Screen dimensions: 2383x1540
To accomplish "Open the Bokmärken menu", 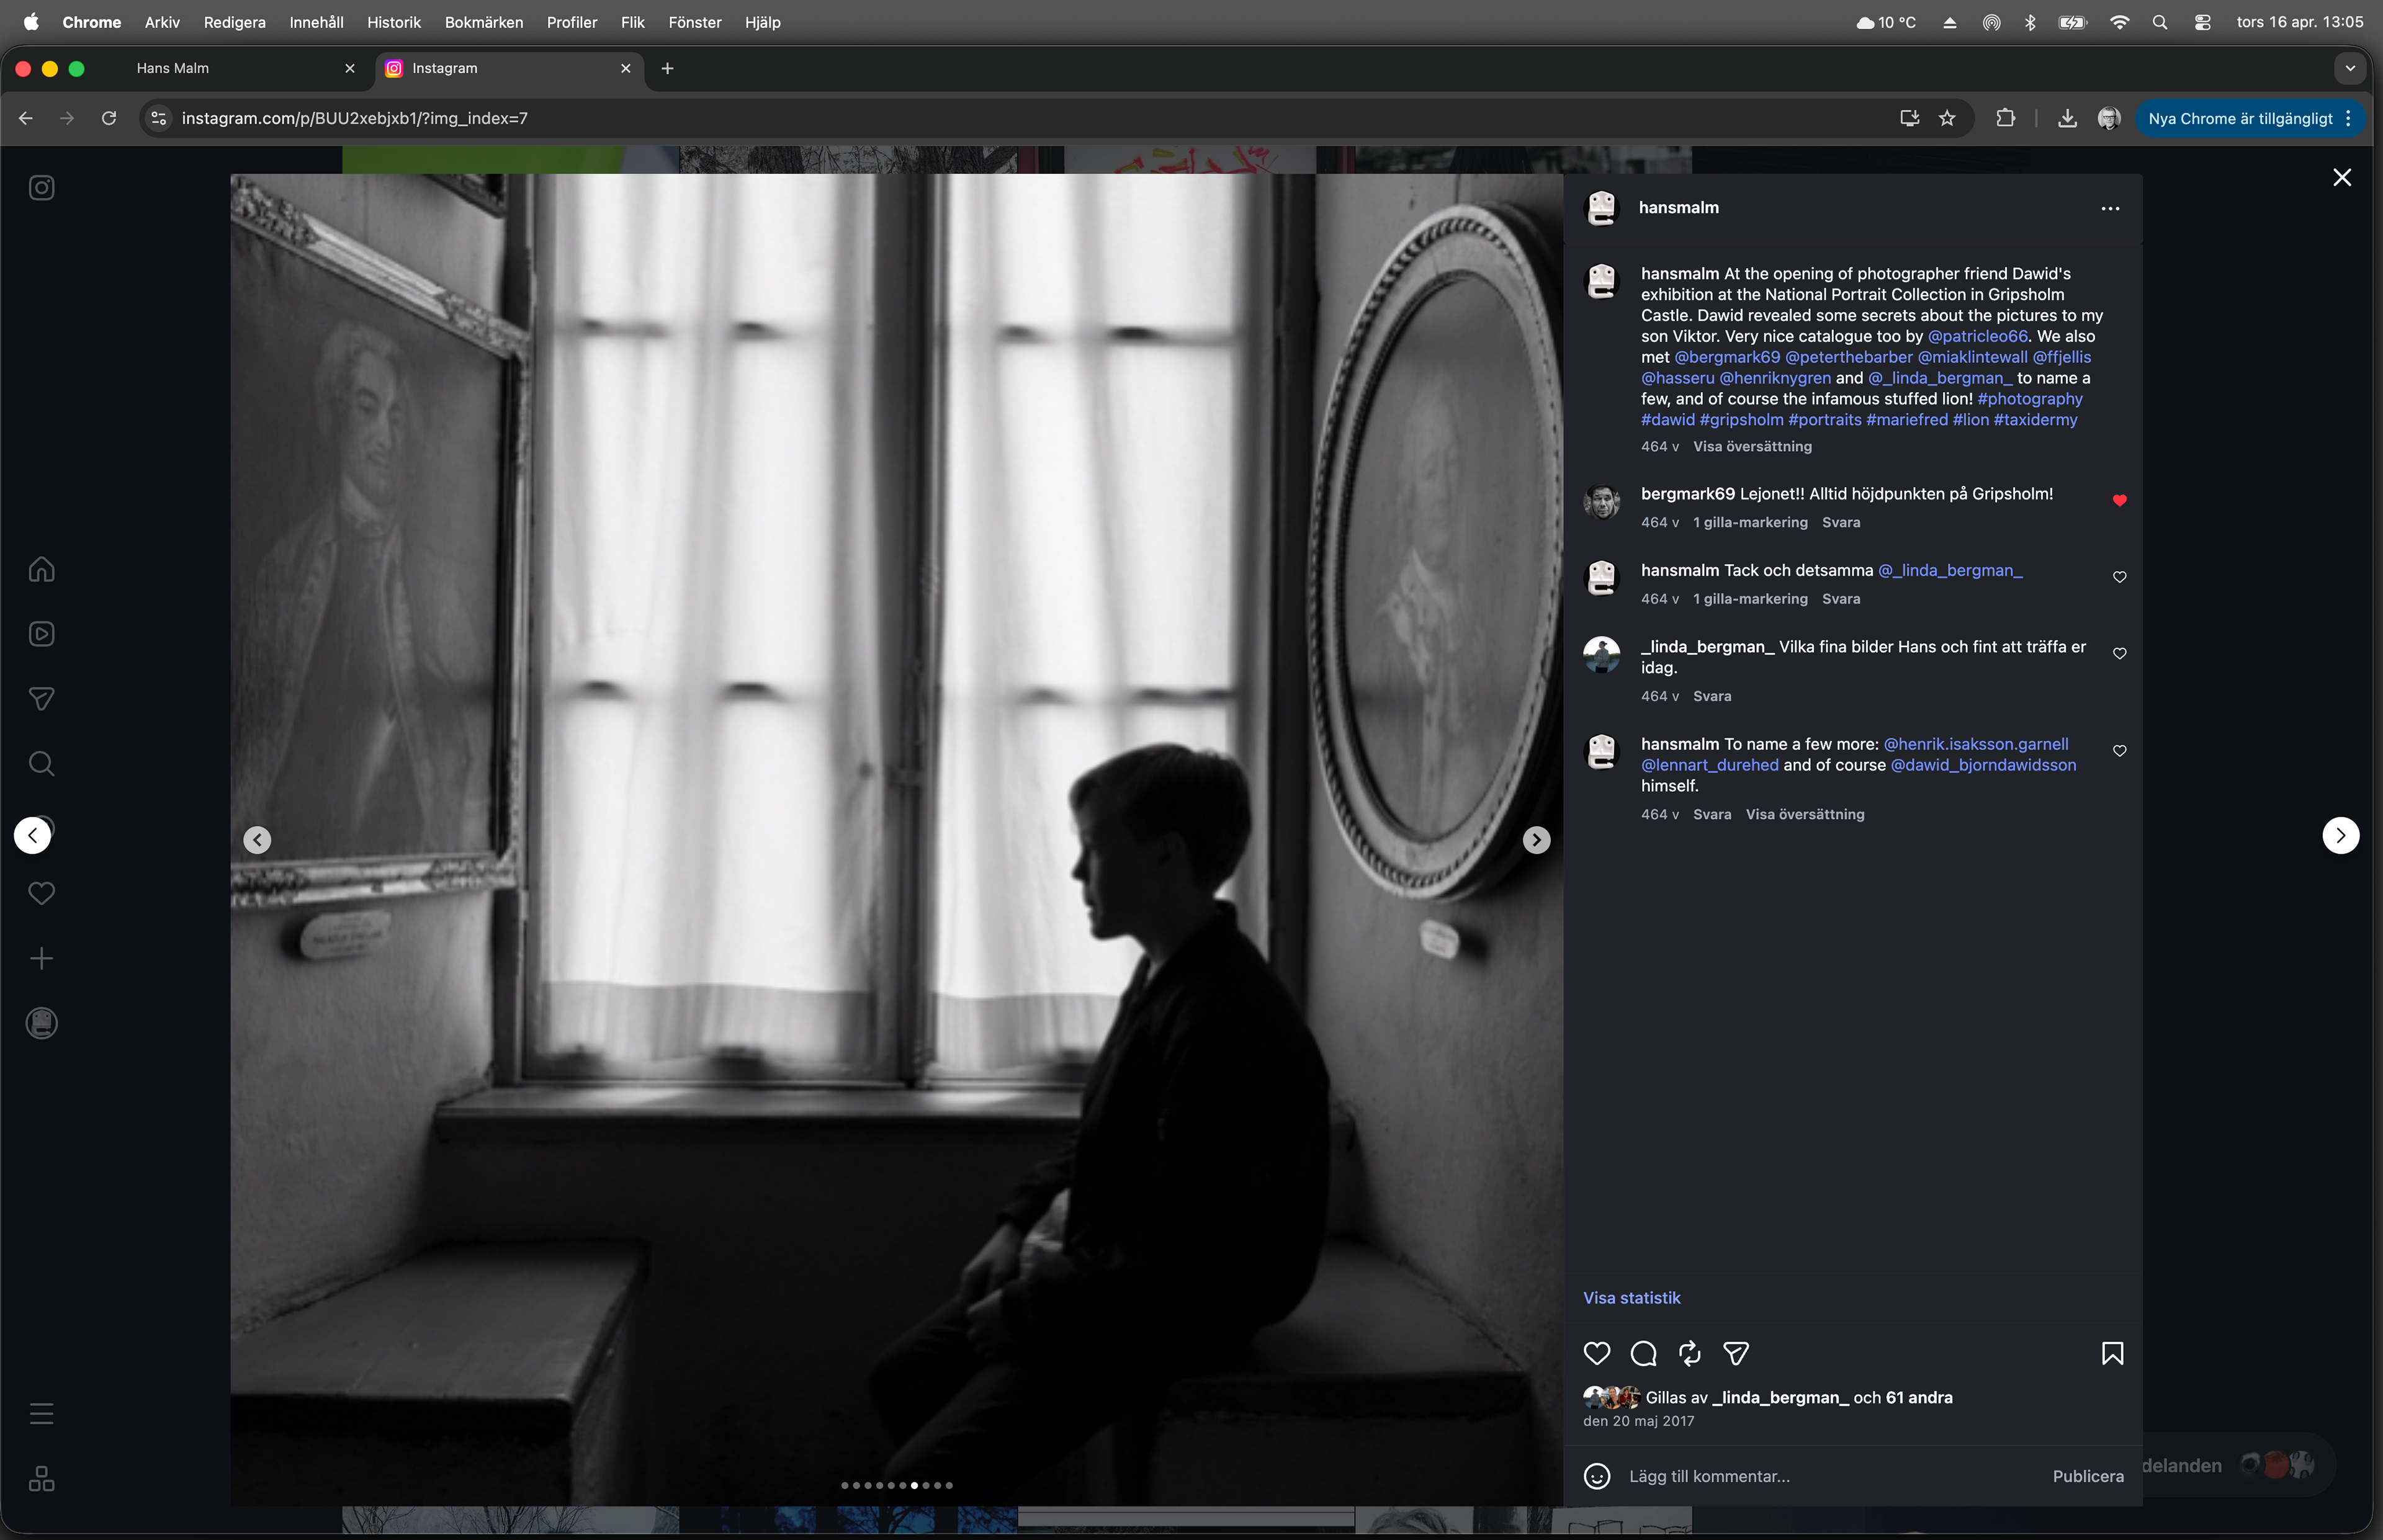I will click(x=483, y=22).
